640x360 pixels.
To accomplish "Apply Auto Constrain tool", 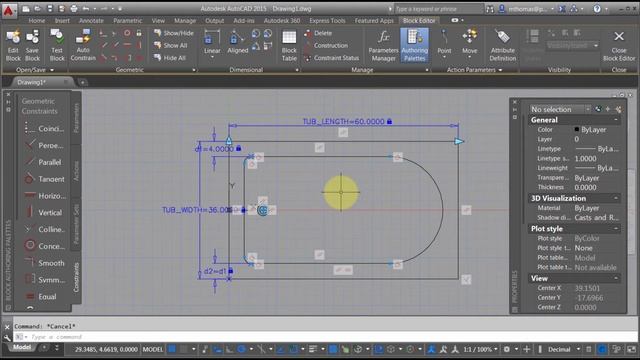I will [x=83, y=45].
